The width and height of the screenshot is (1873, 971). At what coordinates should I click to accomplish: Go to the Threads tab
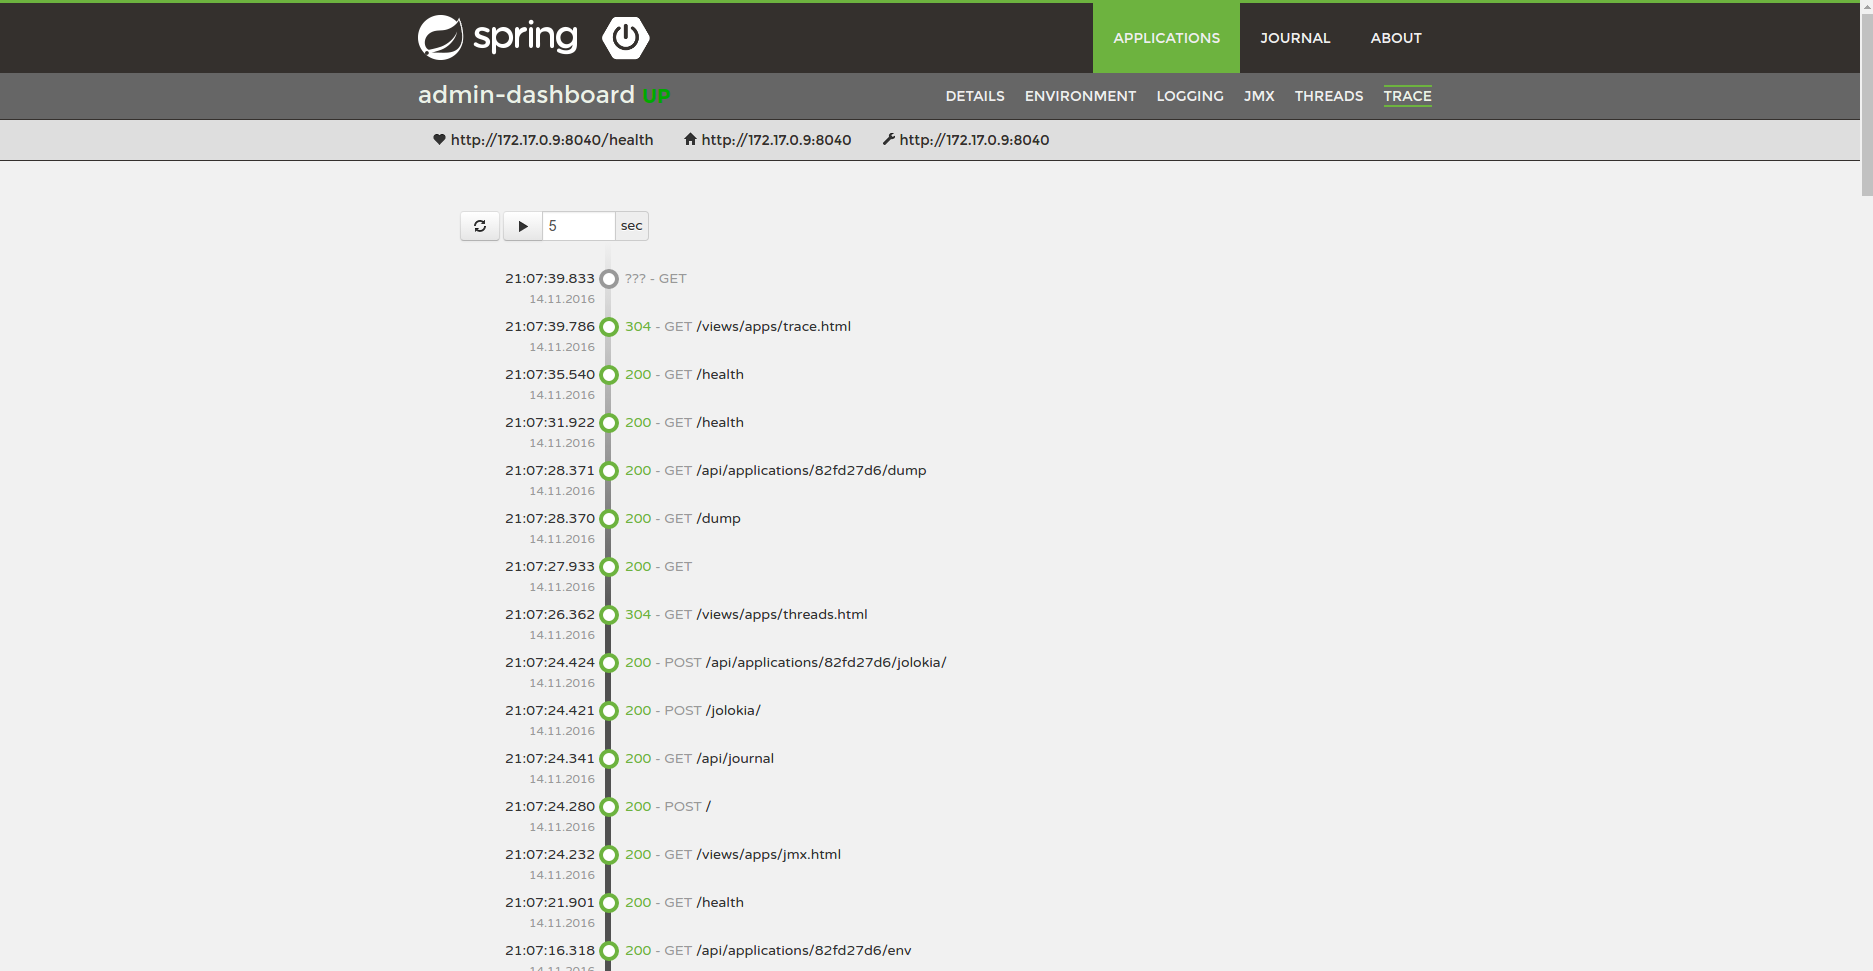click(1328, 96)
